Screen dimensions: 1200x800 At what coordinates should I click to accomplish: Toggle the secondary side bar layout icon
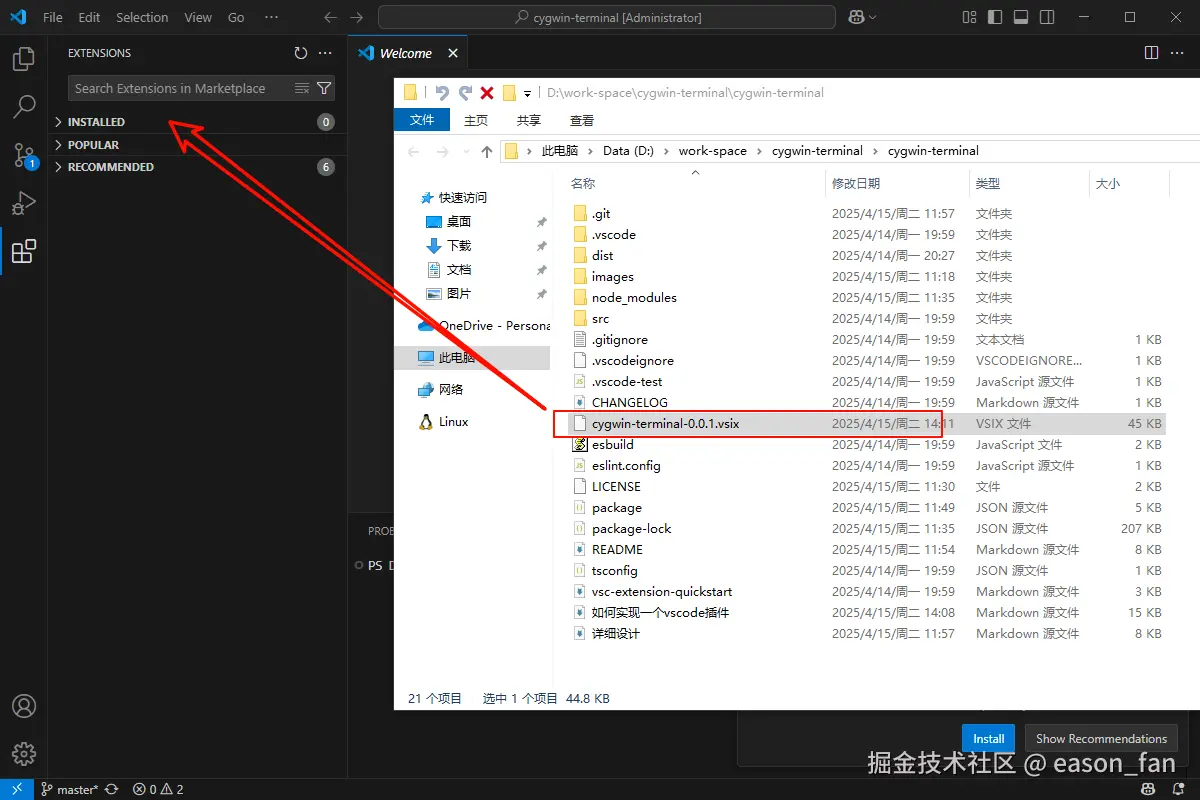(1047, 17)
